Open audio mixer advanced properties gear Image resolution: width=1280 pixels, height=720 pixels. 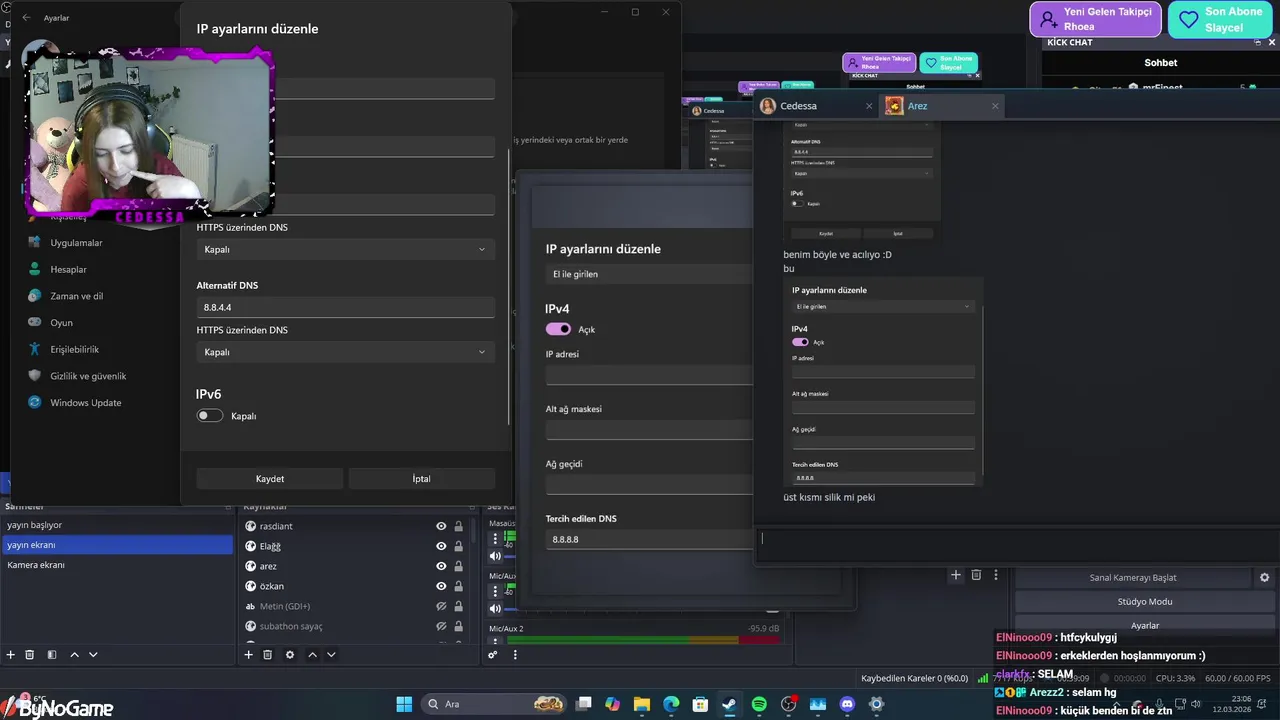click(x=493, y=655)
